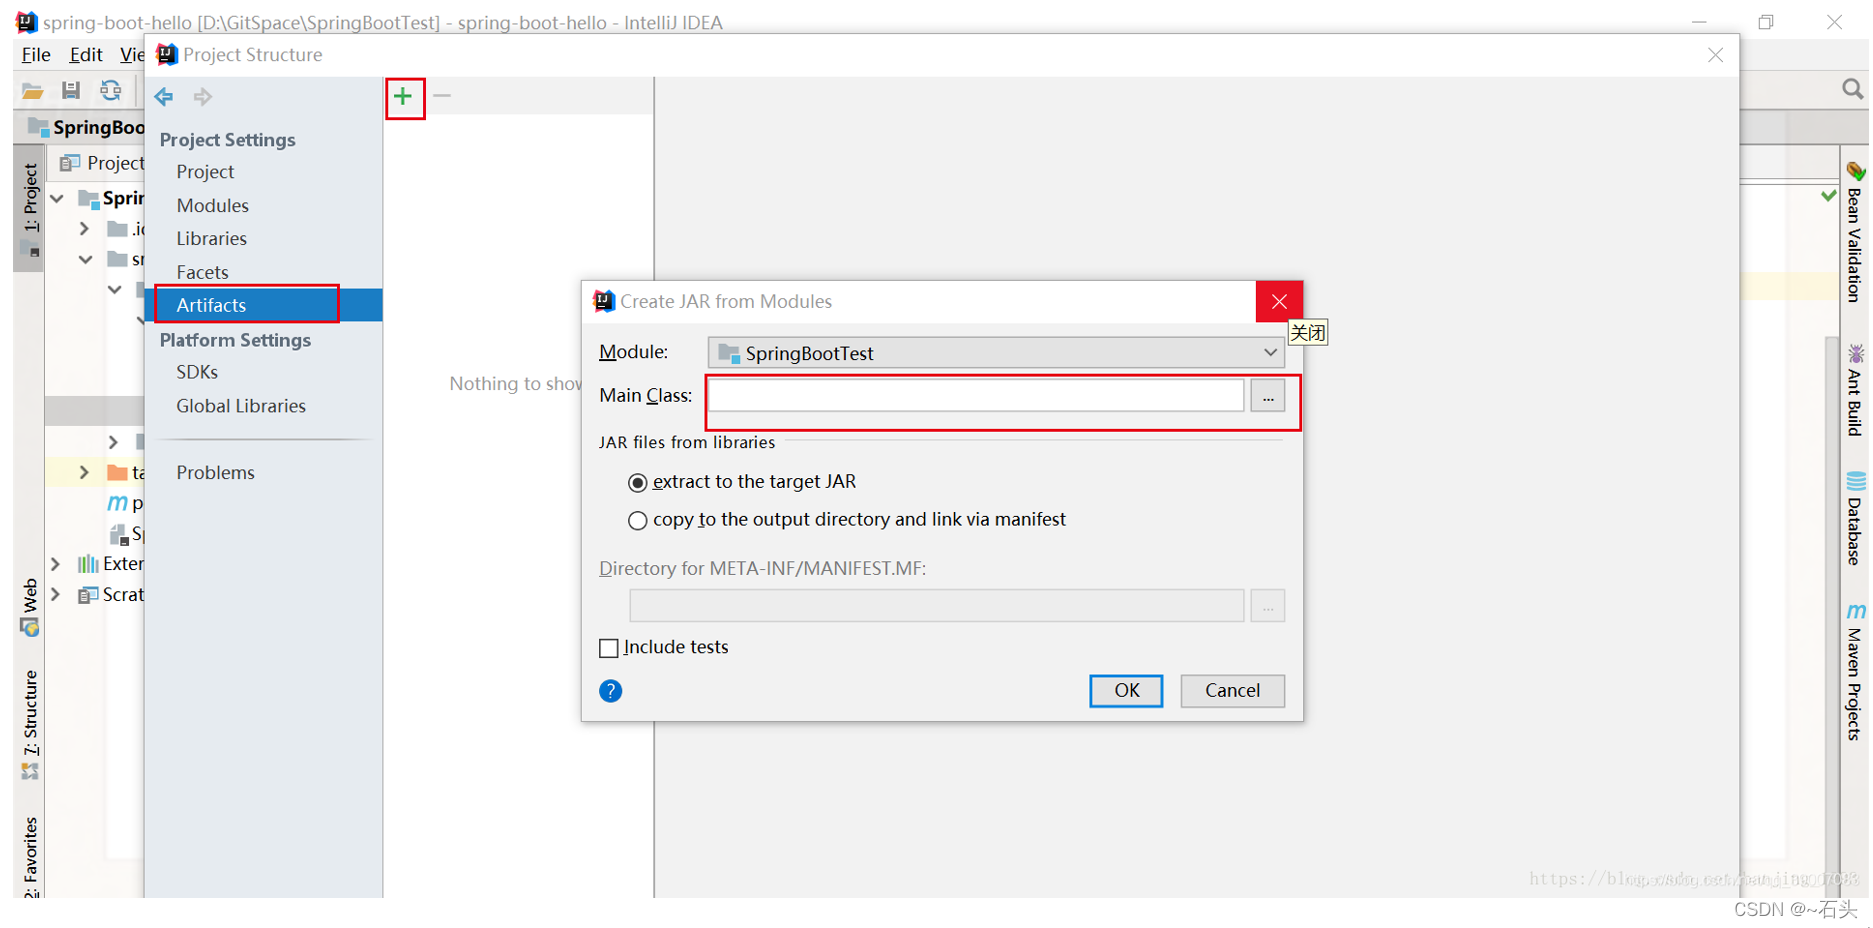Select Modules in Project Settings
1873x928 pixels.
[212, 205]
